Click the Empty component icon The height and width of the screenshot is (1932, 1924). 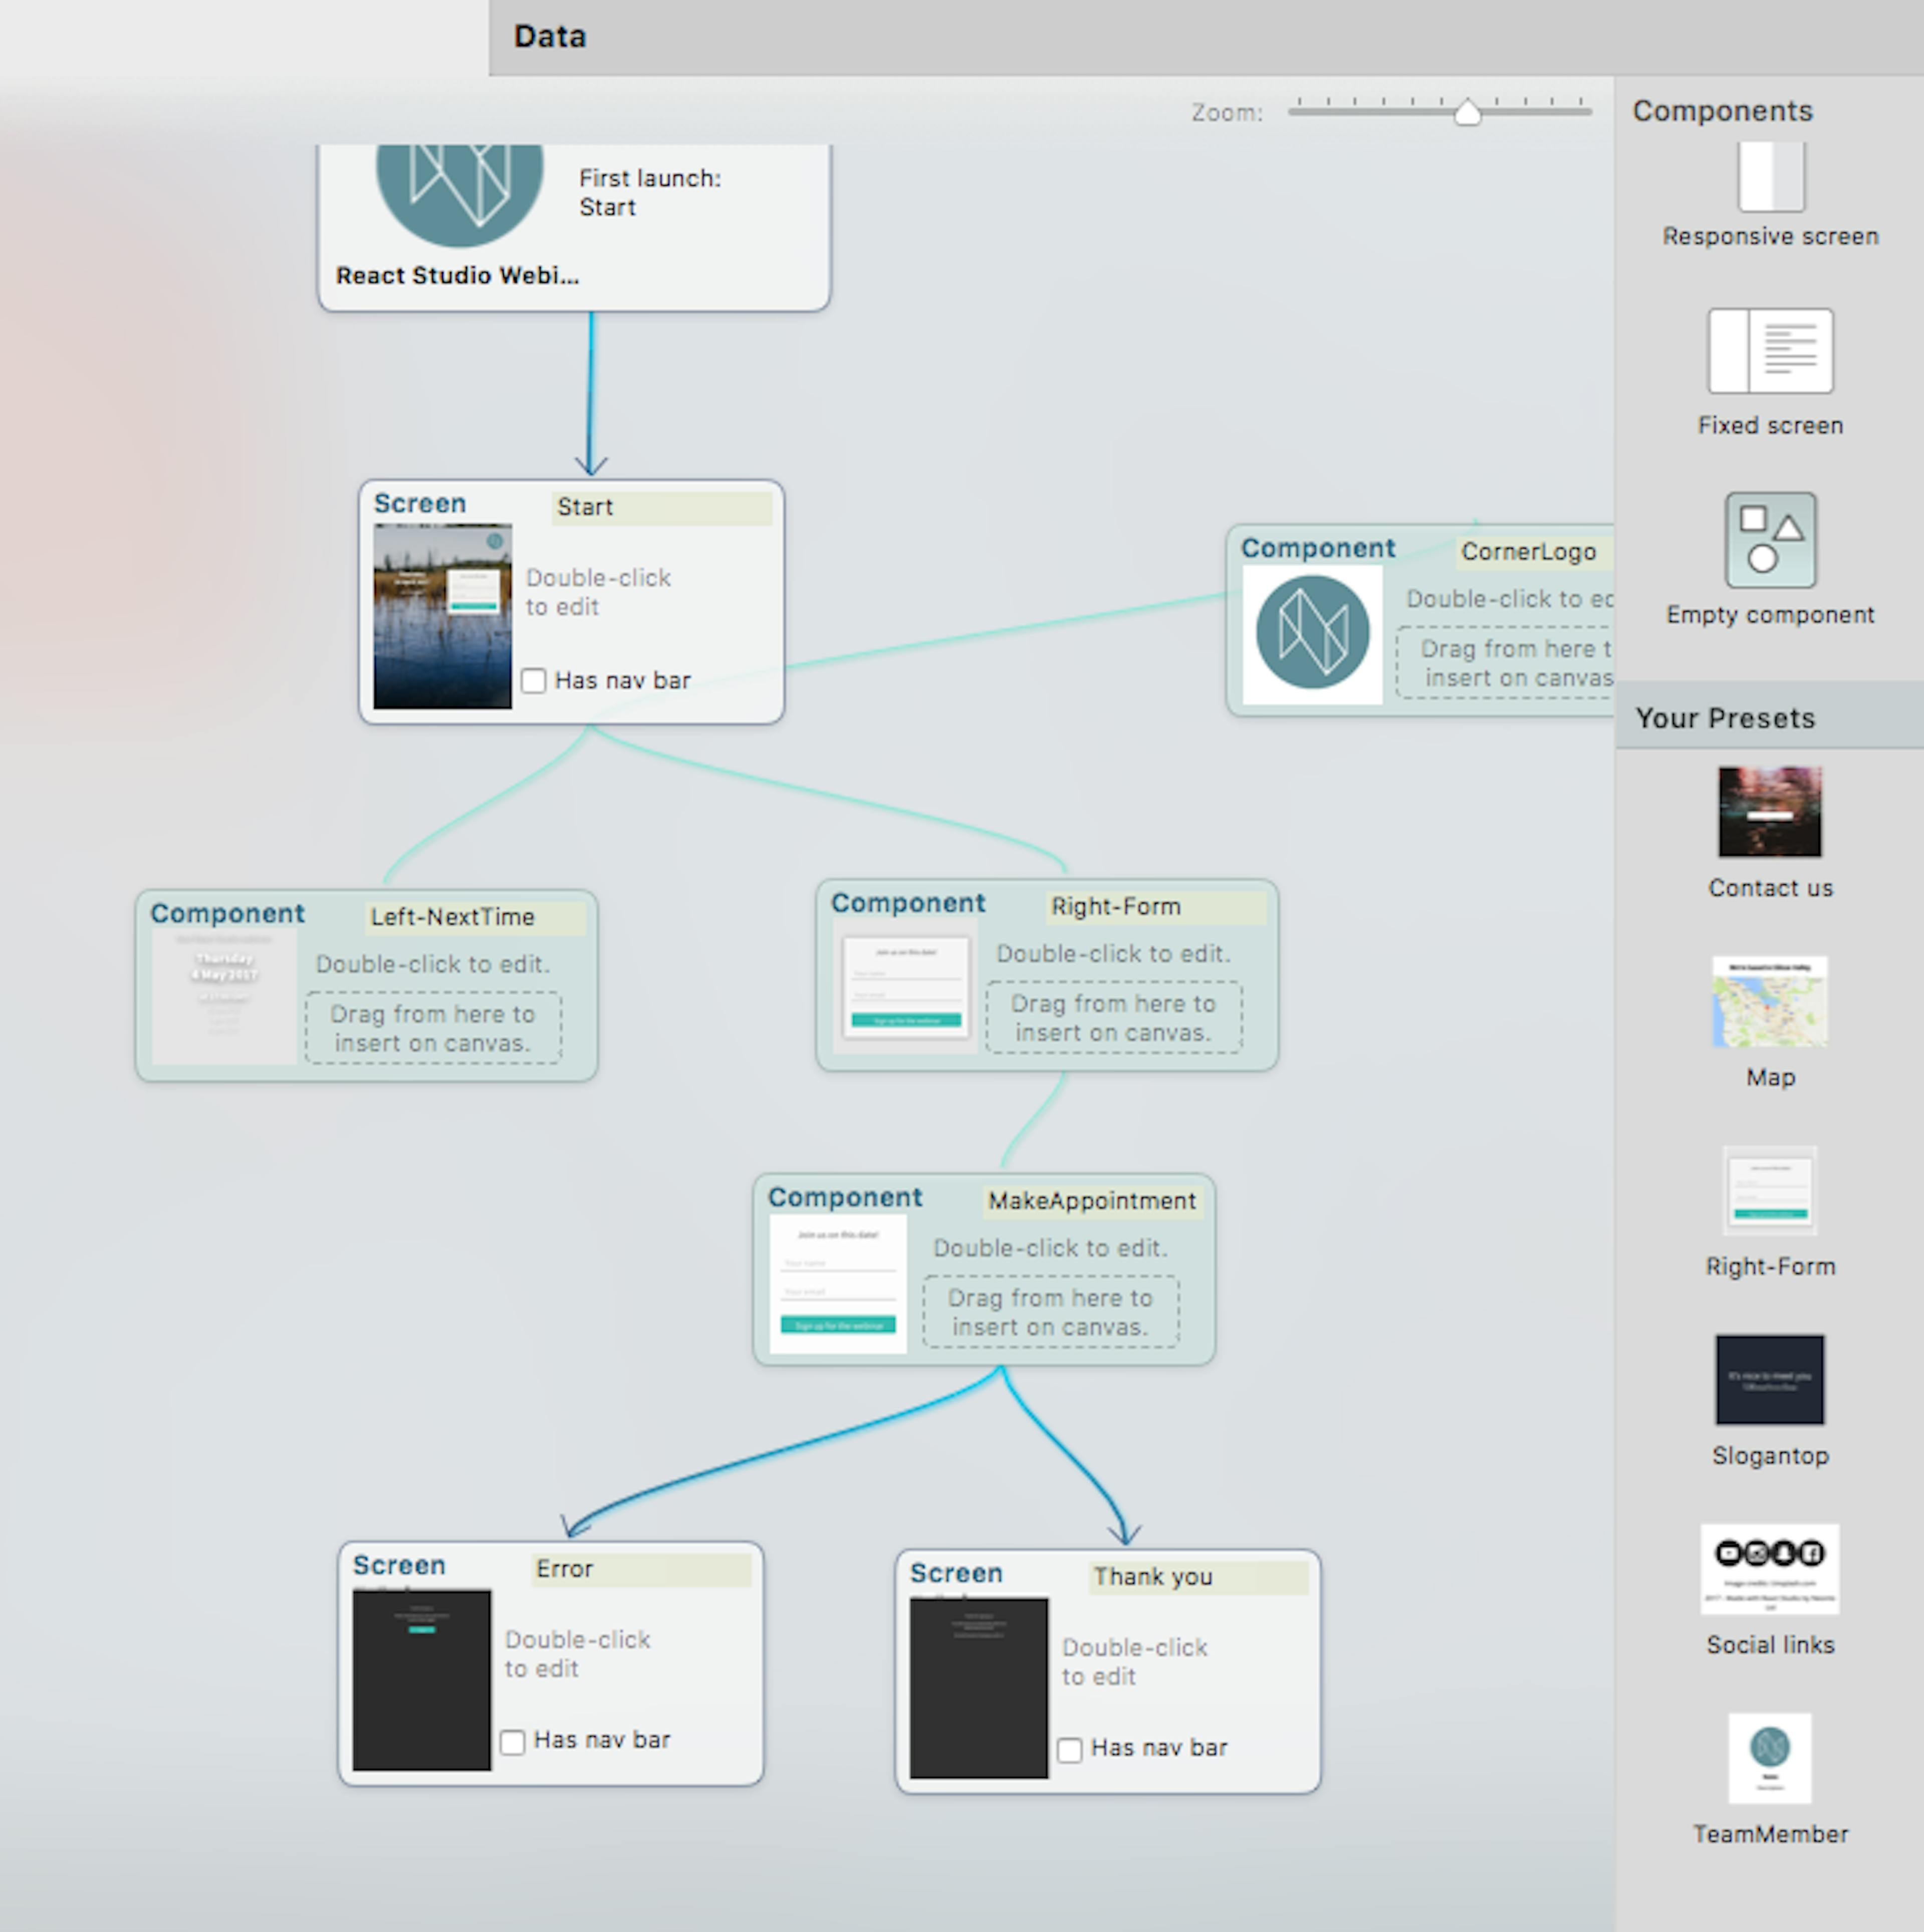pos(1770,540)
